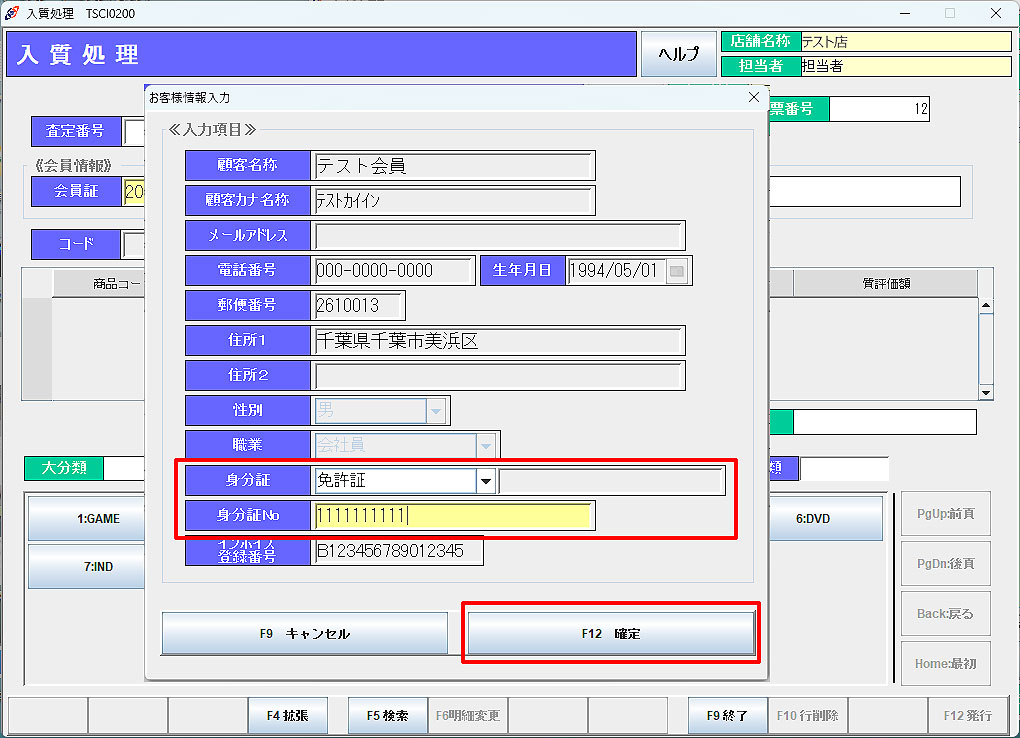Close the お客様情報入力 dialog
The height and width of the screenshot is (738, 1020).
tap(754, 97)
